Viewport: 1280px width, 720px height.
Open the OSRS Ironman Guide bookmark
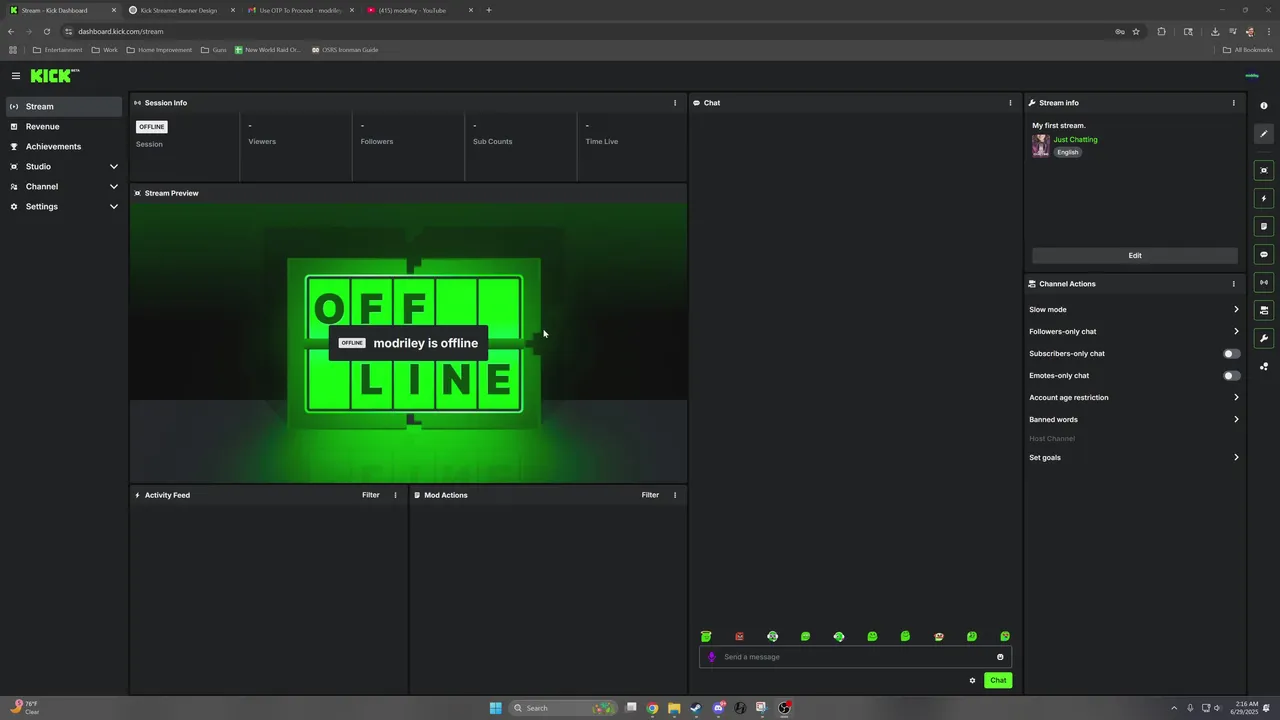[345, 50]
